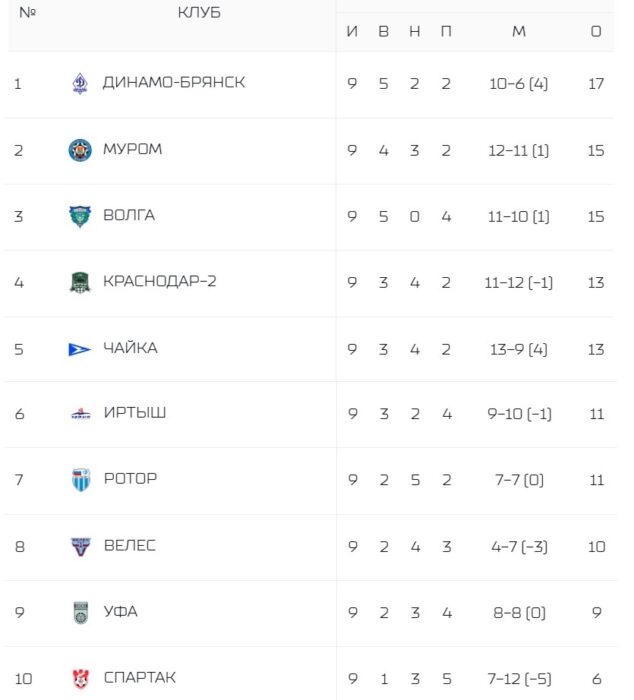This screenshot has width=634, height=700.
Task: Click the О points column header
Action: click(596, 31)
